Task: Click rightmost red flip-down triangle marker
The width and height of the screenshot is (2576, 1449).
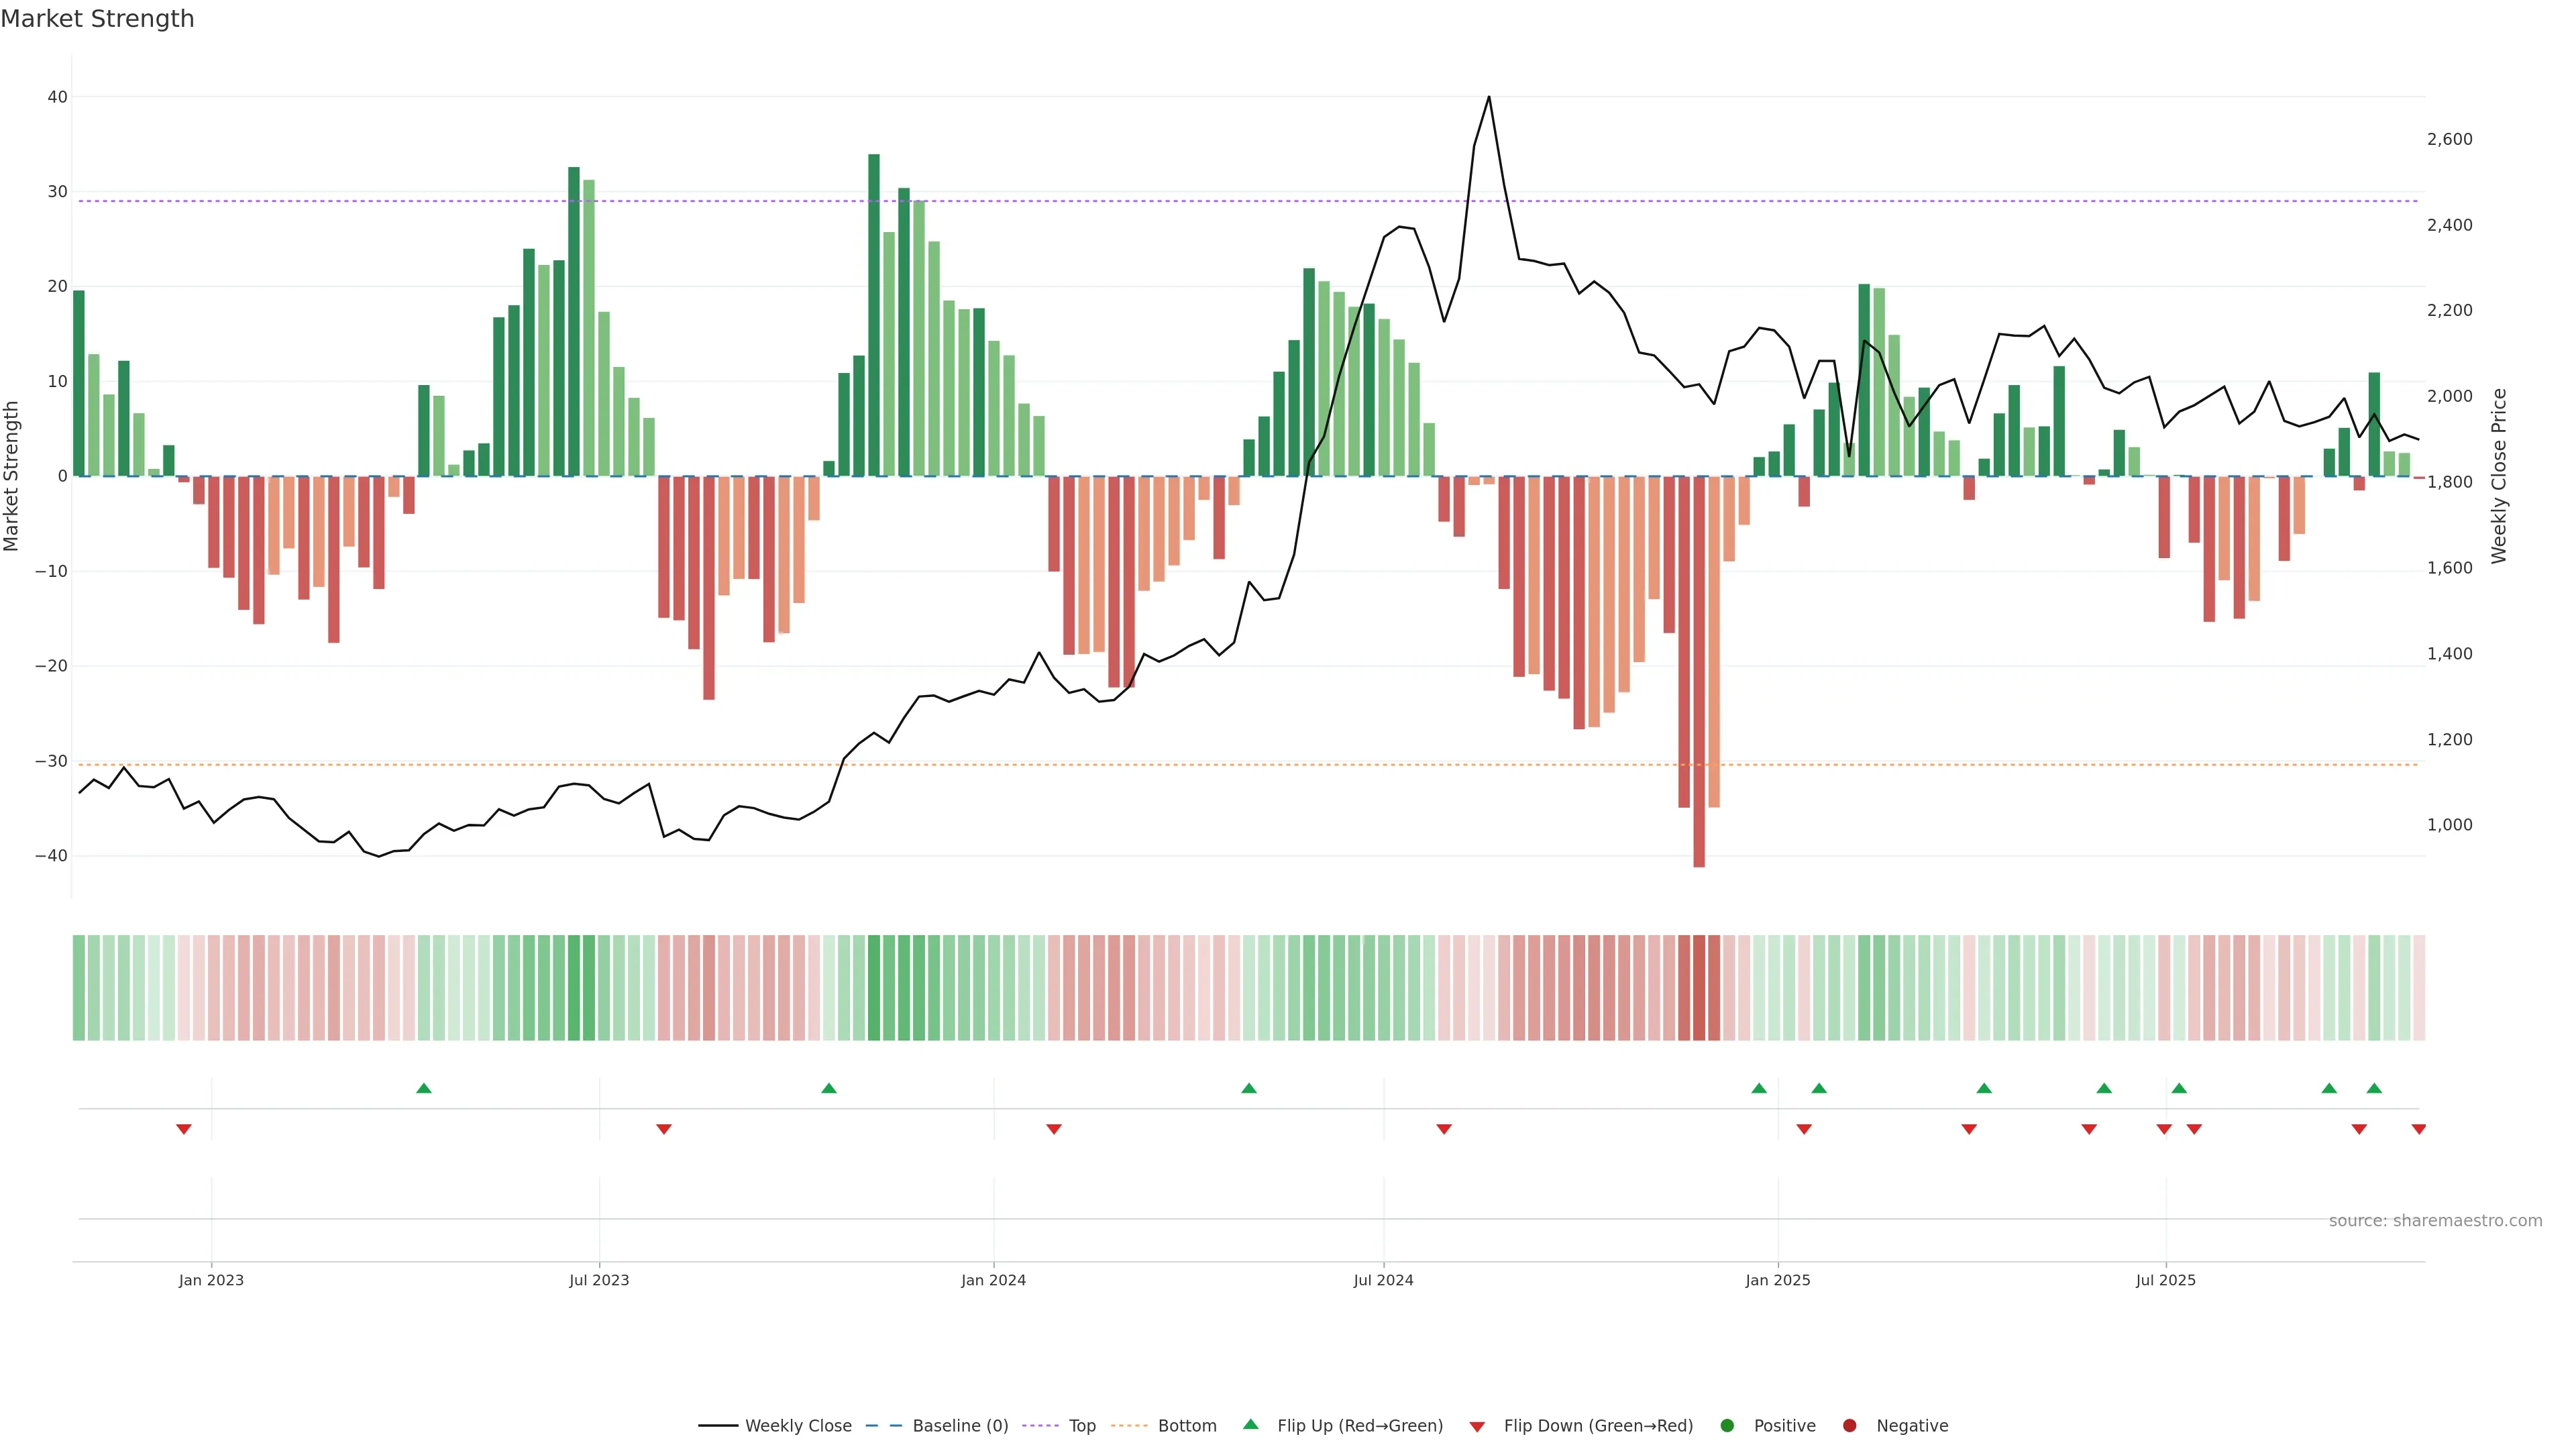Action: point(2419,1129)
